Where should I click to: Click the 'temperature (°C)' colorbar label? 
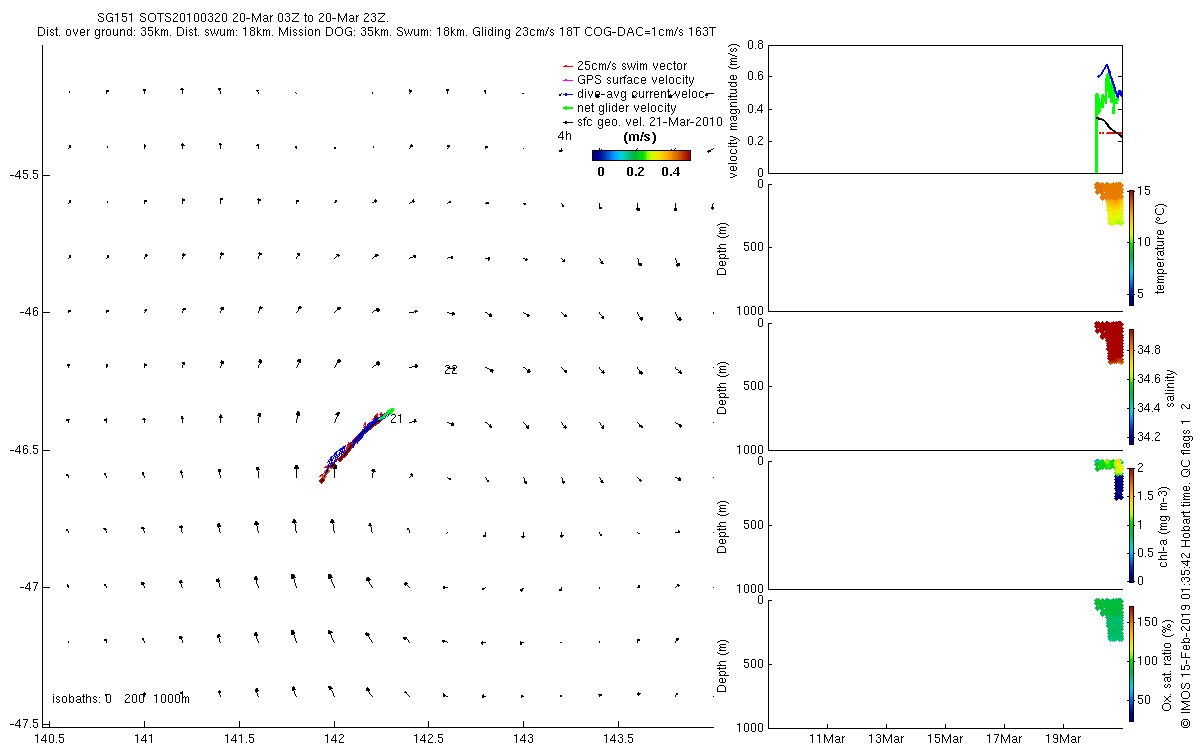pos(1163,247)
